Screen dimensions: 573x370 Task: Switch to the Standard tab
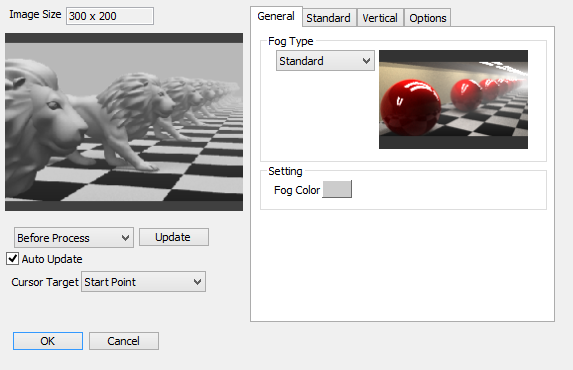(329, 18)
